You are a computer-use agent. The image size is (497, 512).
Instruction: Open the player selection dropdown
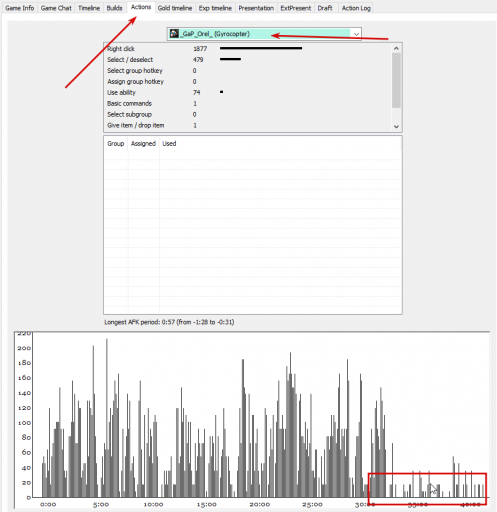click(264, 34)
